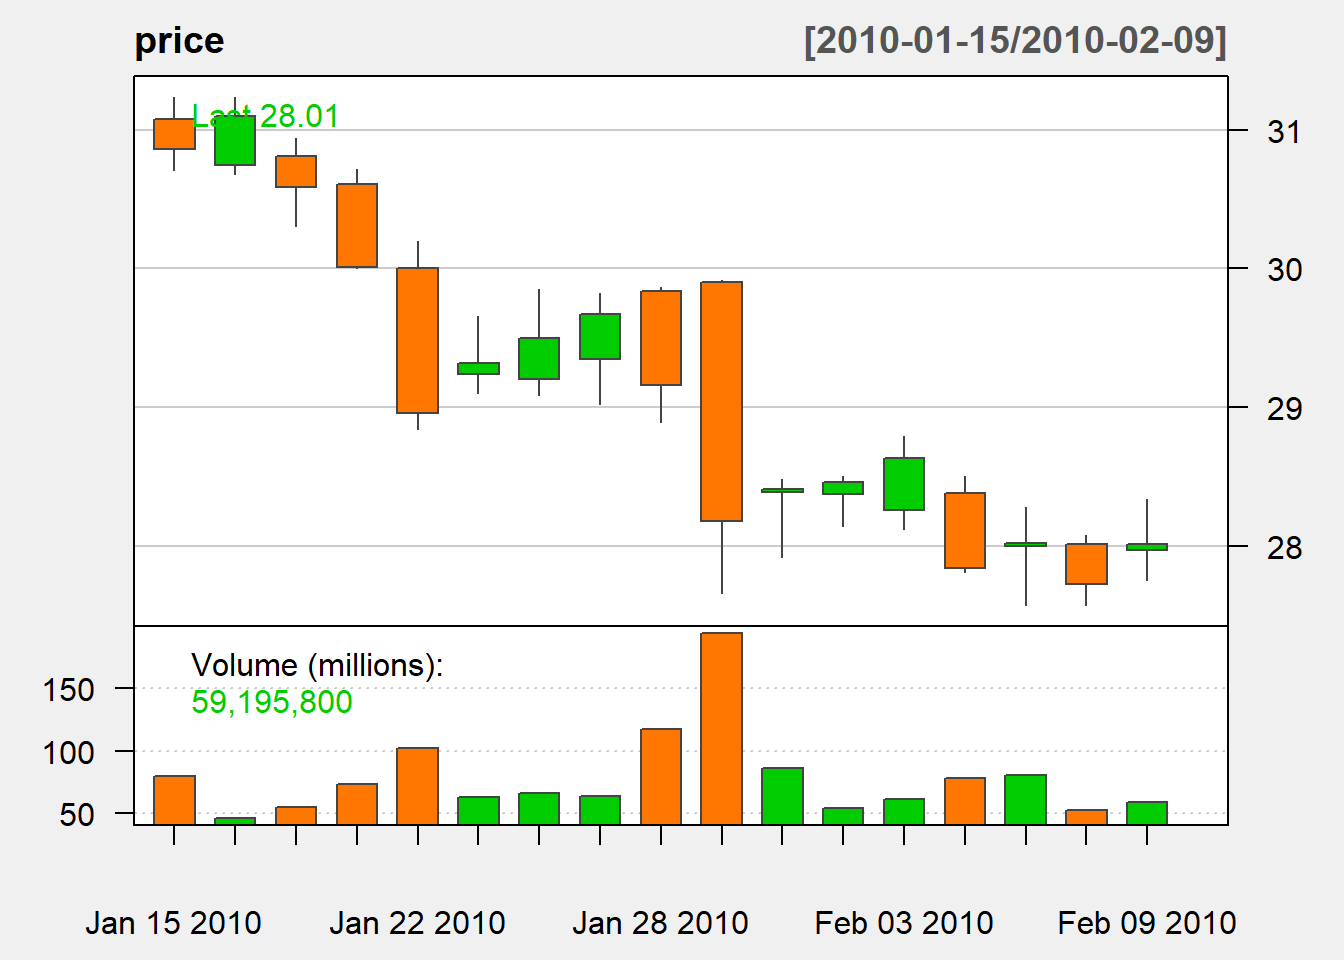
Task: Click the date range label 2010-01-15/2010-02-09
Action: [x=1014, y=41]
